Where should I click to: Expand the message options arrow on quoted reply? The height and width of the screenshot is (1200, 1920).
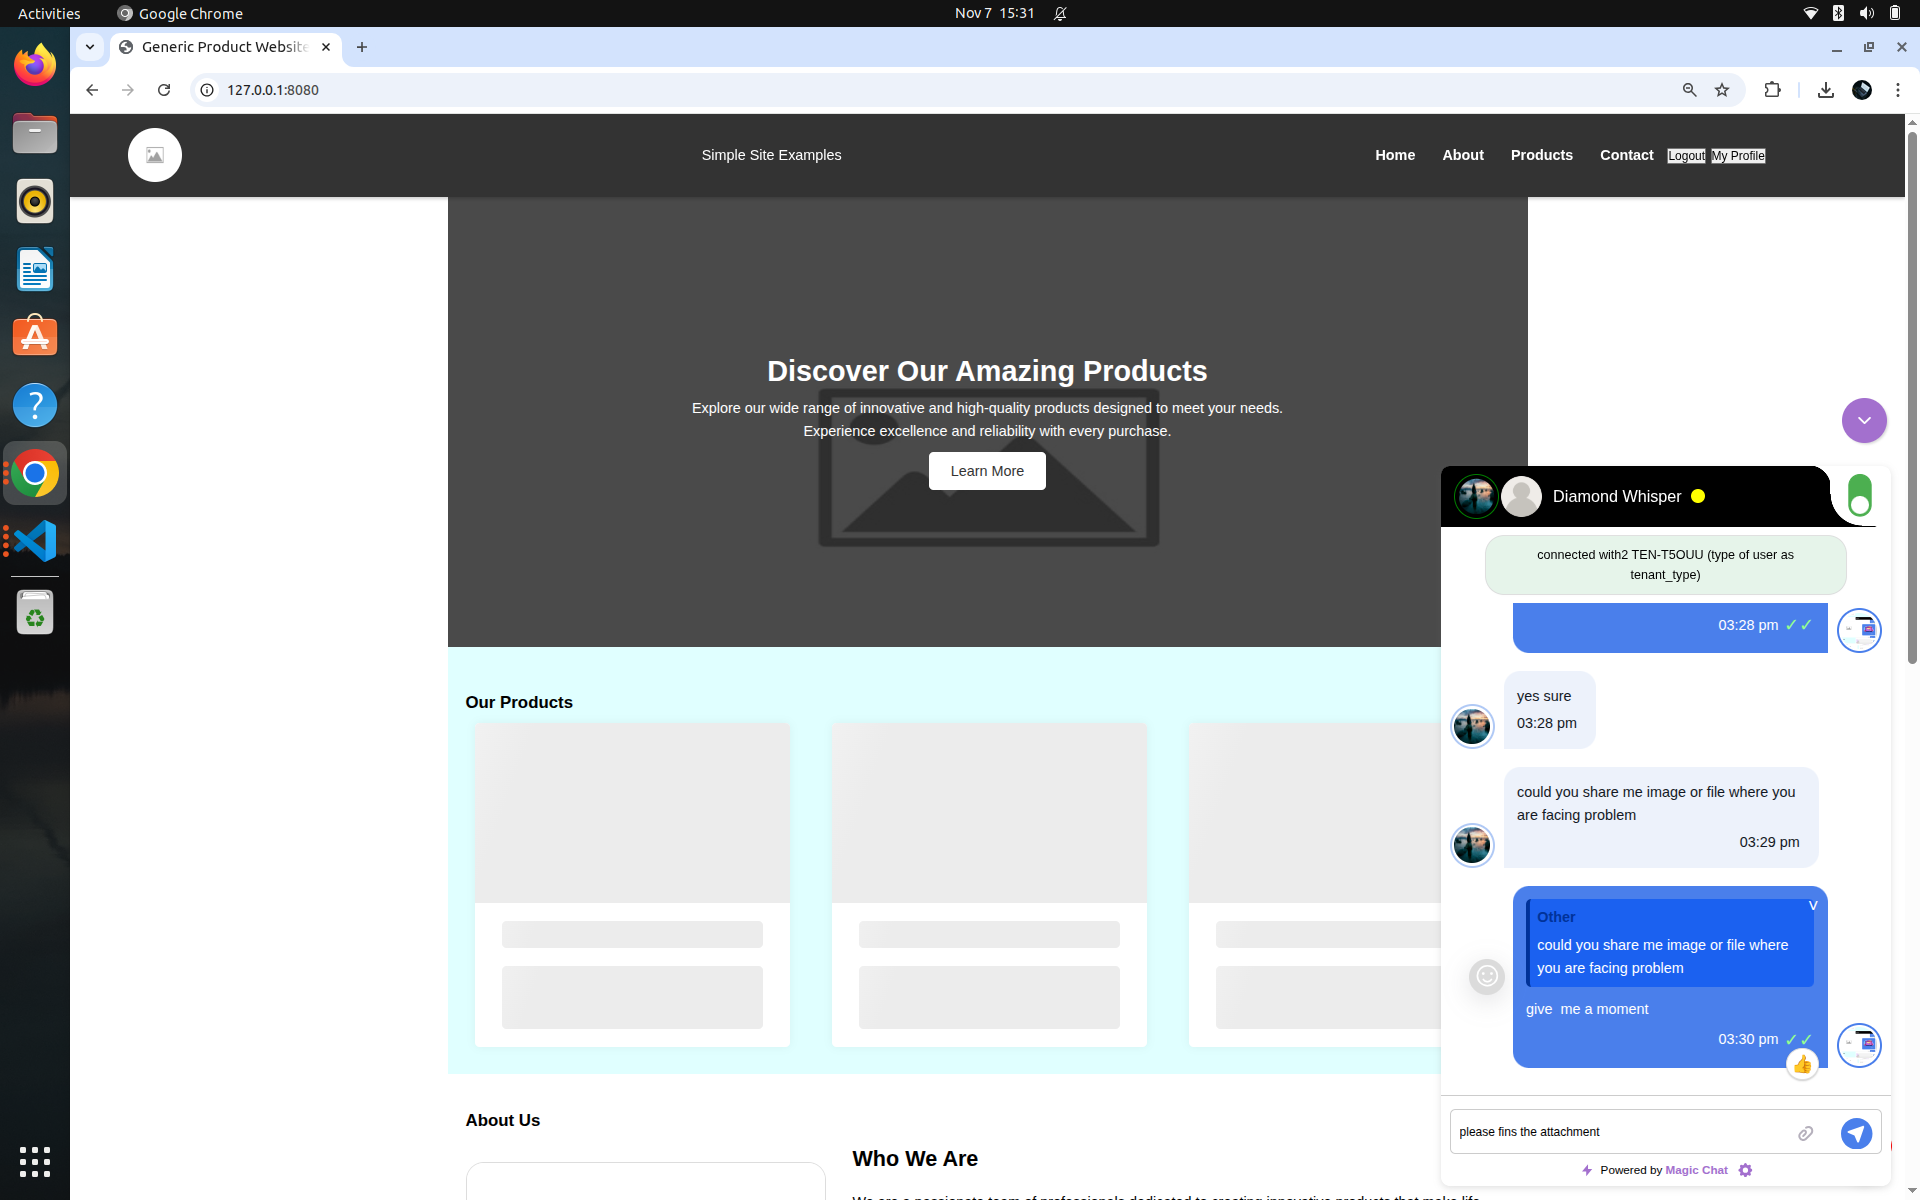point(1812,906)
